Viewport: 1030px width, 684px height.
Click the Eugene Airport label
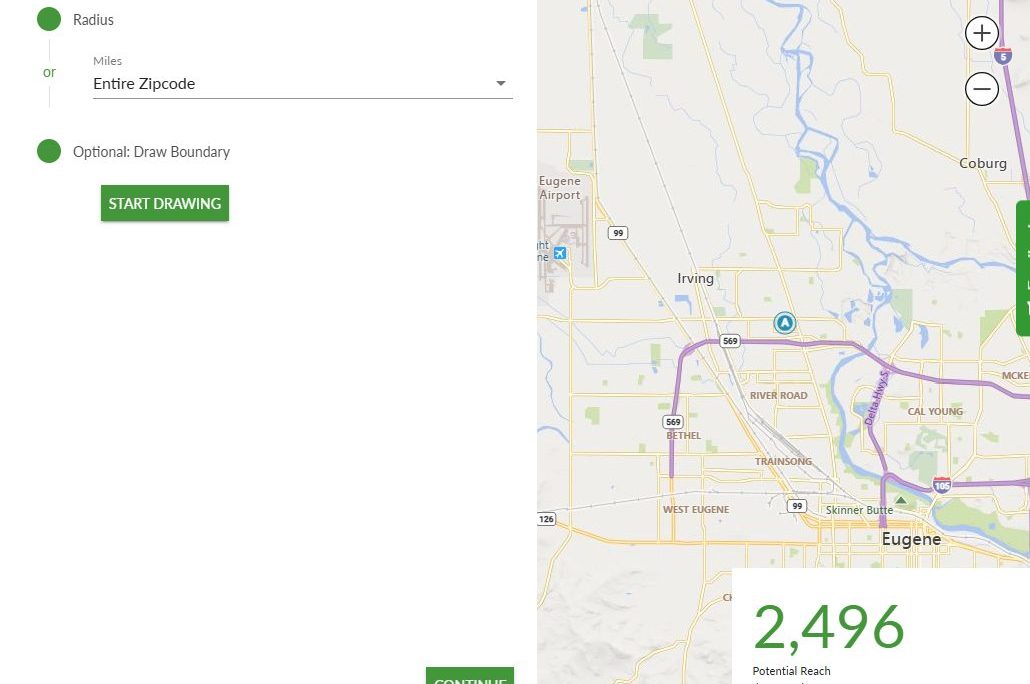560,188
